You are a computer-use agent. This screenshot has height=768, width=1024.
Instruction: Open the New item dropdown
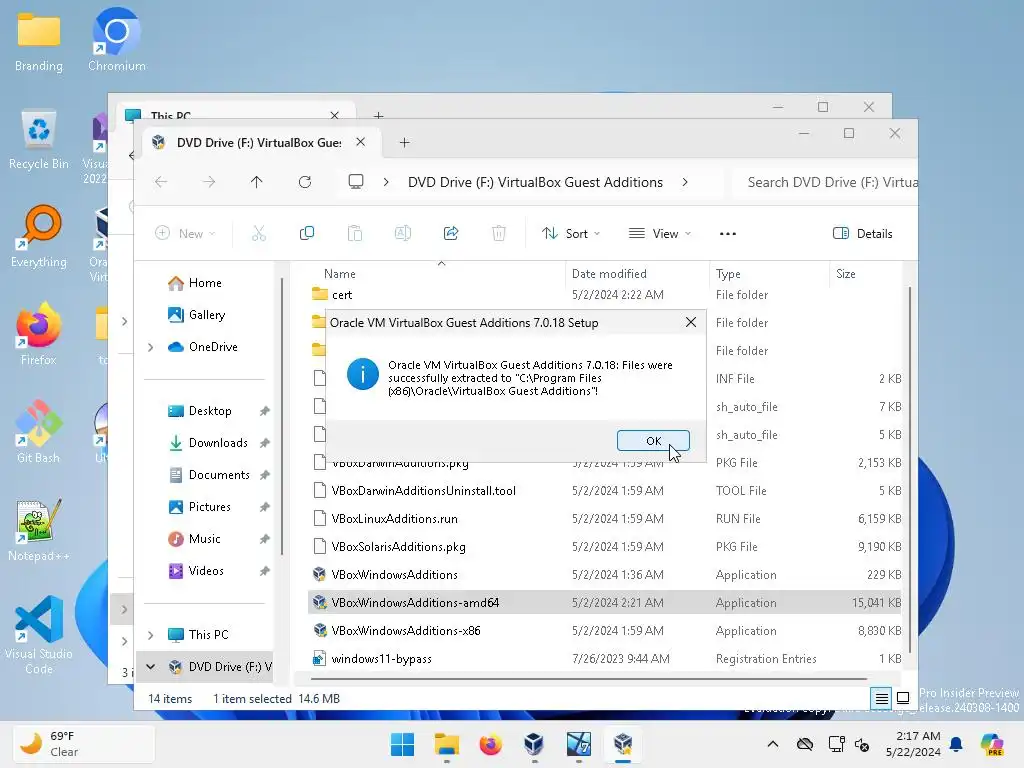[x=185, y=234]
